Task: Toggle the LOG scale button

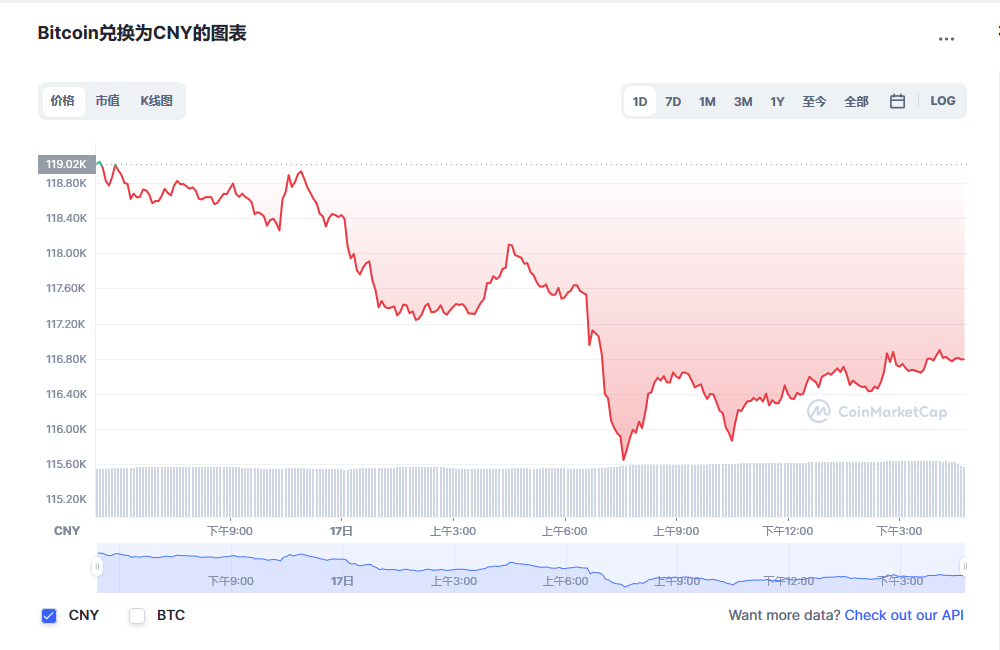Action: tap(942, 101)
